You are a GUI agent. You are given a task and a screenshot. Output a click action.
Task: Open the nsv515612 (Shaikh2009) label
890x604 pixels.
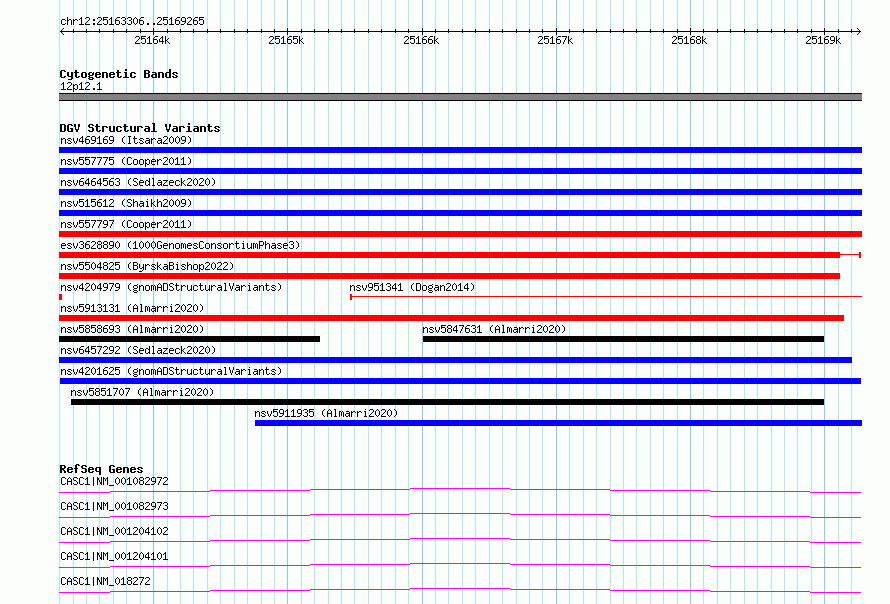[x=126, y=203]
